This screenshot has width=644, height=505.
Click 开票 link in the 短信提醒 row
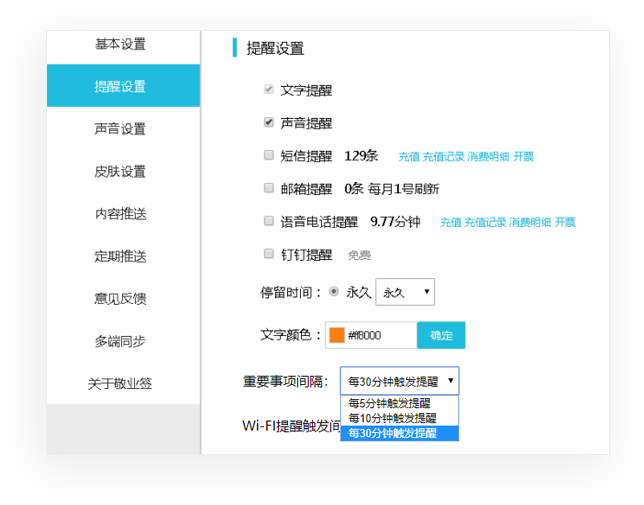click(524, 156)
